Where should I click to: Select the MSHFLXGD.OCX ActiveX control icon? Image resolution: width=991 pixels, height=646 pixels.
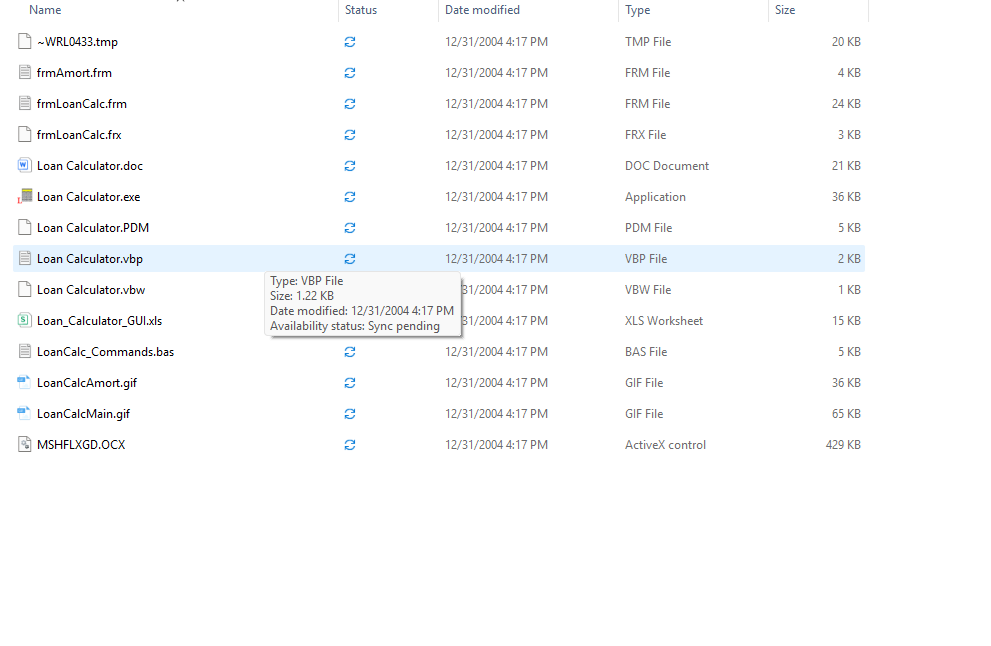click(26, 445)
